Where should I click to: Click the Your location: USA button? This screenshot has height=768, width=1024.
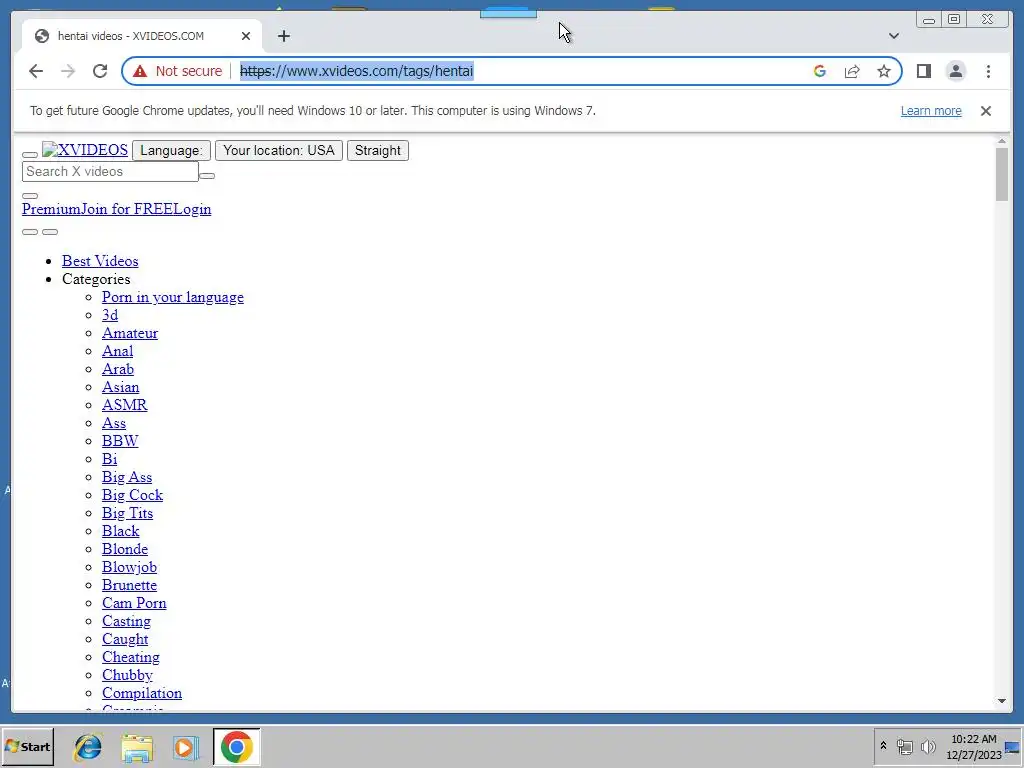coord(279,150)
